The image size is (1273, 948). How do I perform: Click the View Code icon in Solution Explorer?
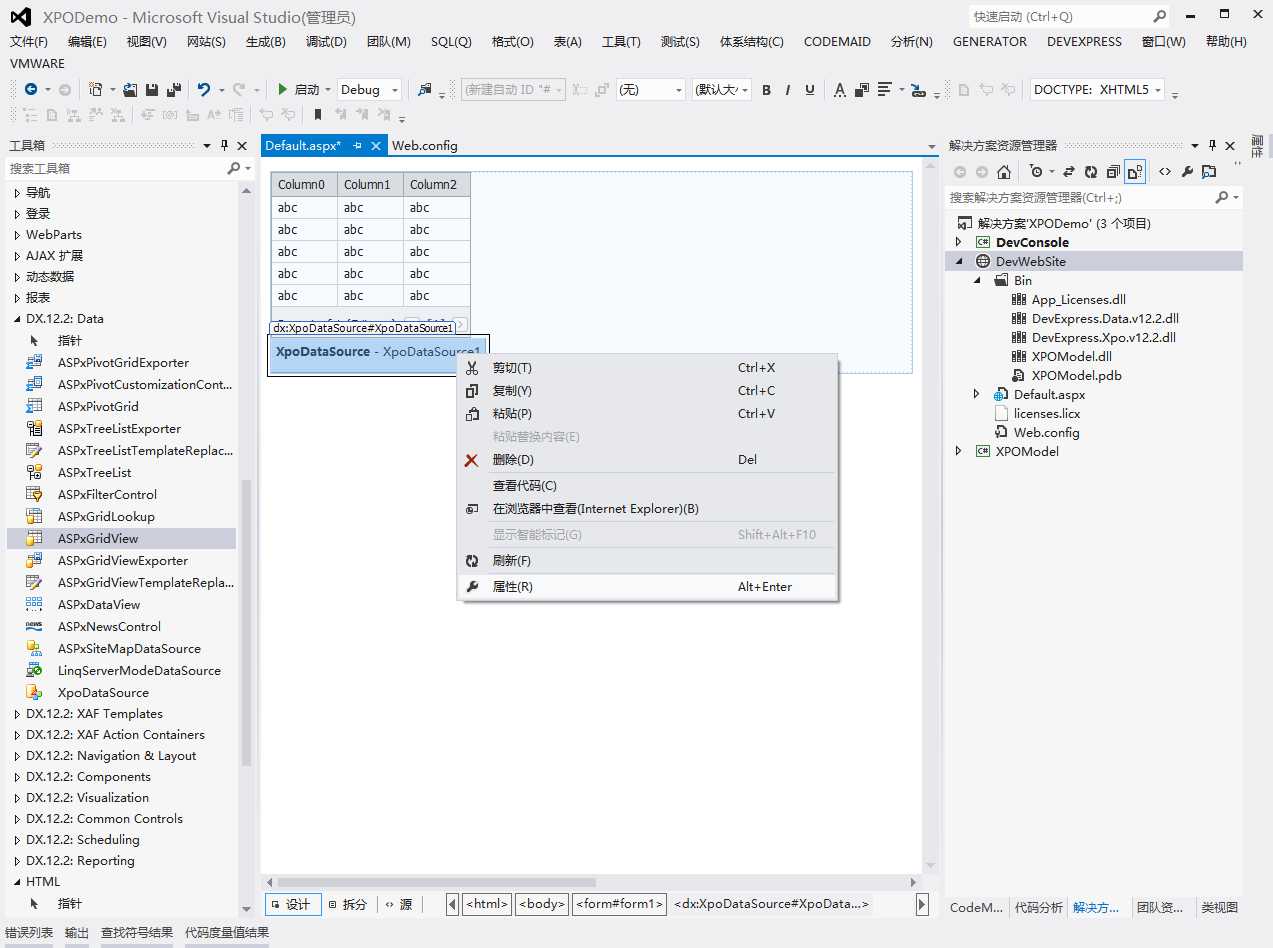(1165, 172)
